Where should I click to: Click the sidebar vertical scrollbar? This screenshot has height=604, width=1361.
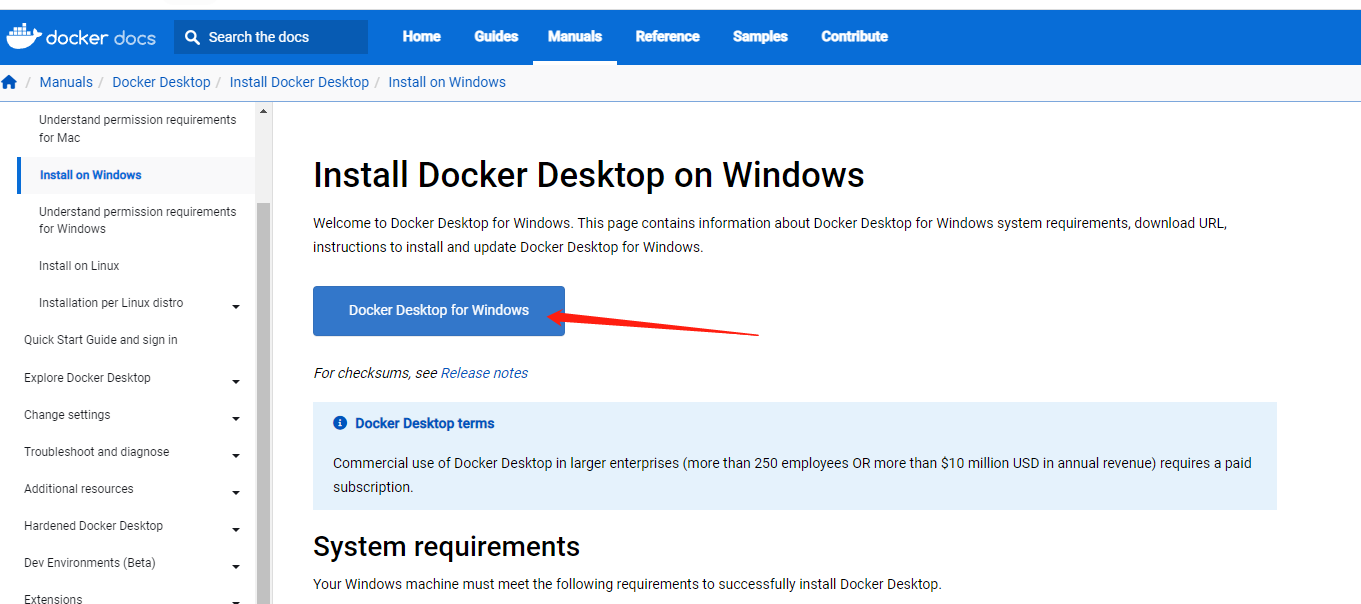tap(264, 400)
